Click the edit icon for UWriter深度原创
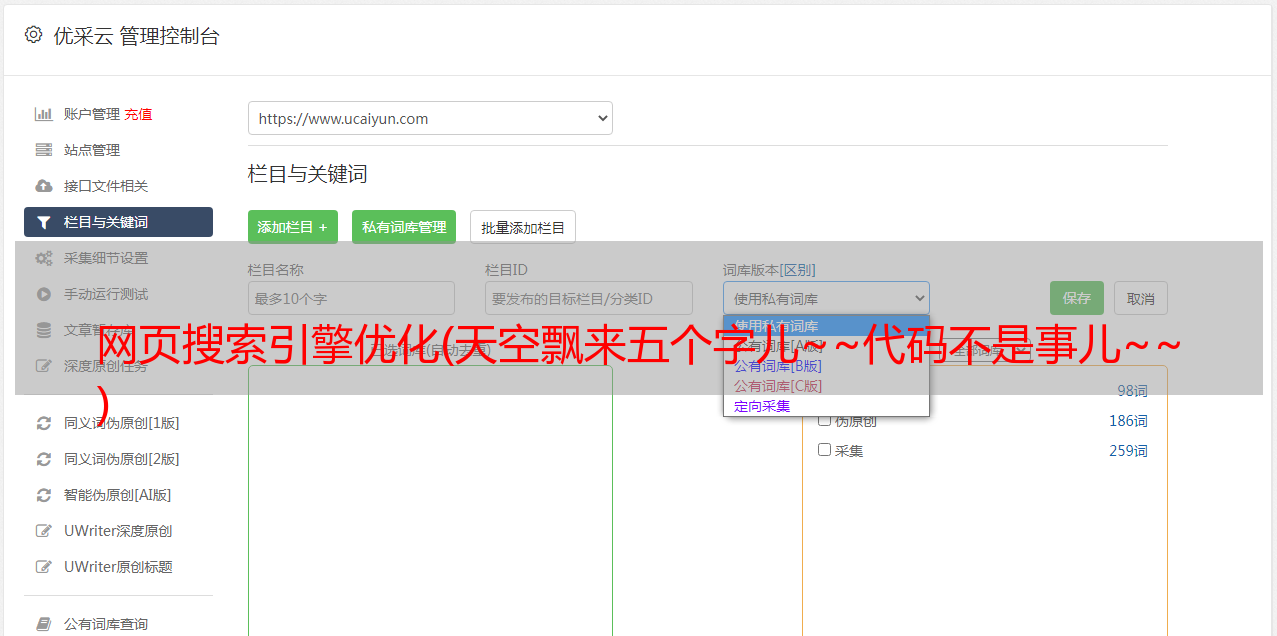1277x636 pixels. (x=44, y=531)
